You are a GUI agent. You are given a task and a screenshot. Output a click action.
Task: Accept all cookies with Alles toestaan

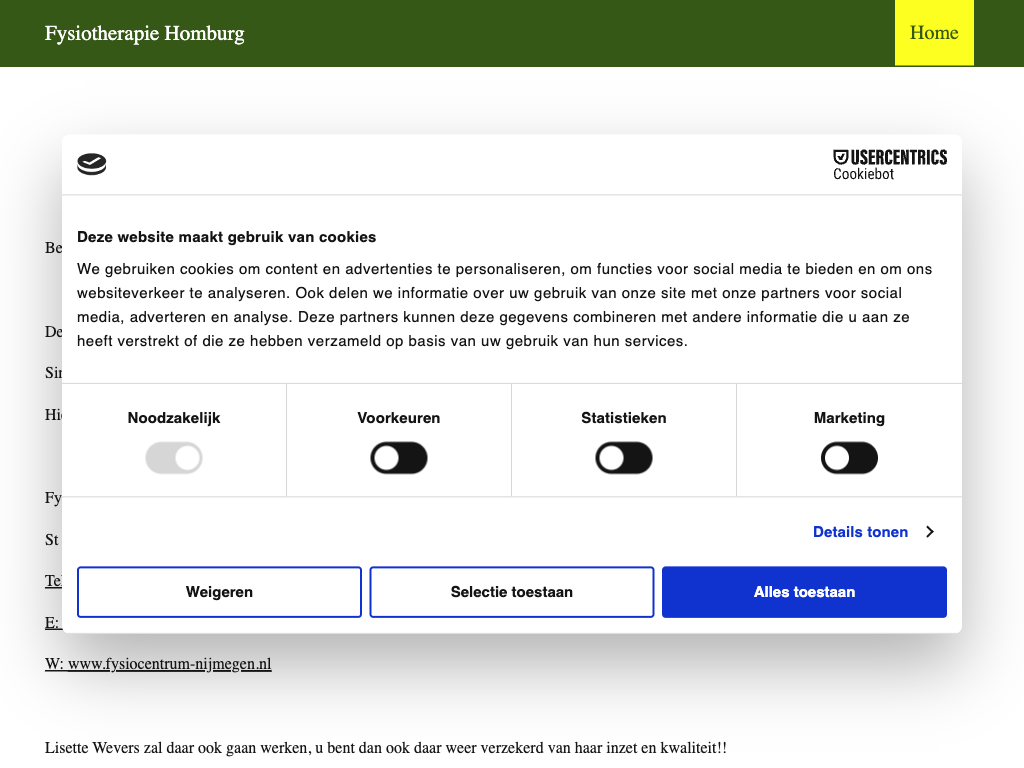point(804,592)
